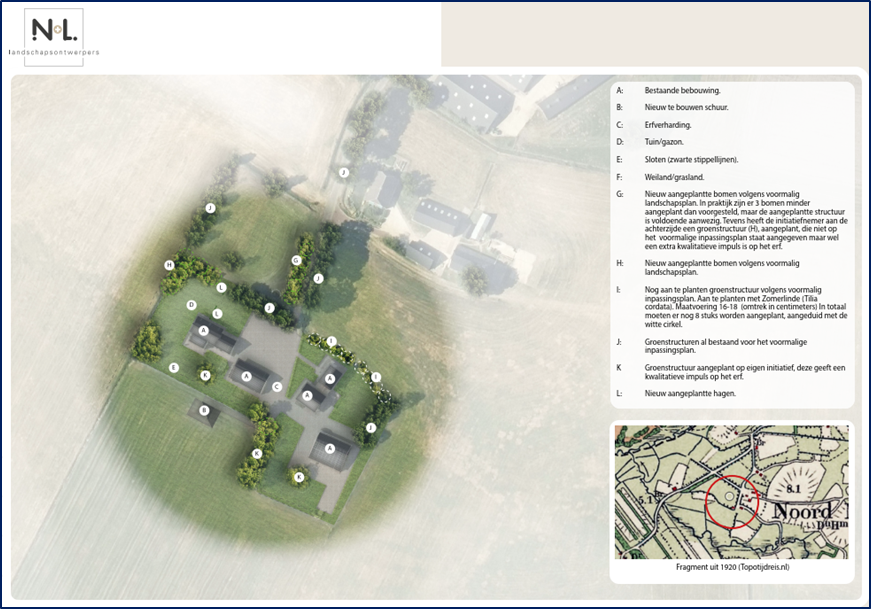Click caption 'Fragment uit 1920 (Topotijdreis.nl)'

tap(732, 567)
